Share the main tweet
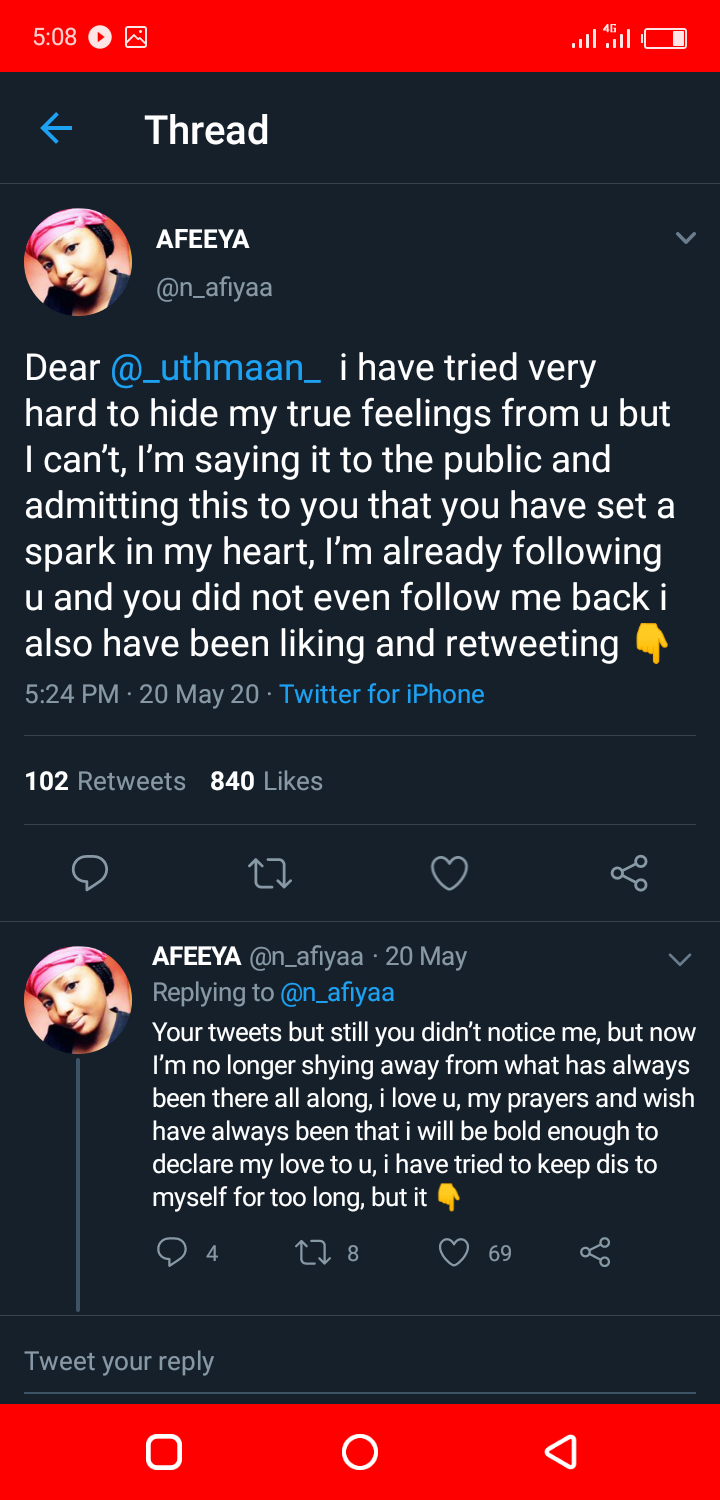The height and width of the screenshot is (1500, 720). 629,873
